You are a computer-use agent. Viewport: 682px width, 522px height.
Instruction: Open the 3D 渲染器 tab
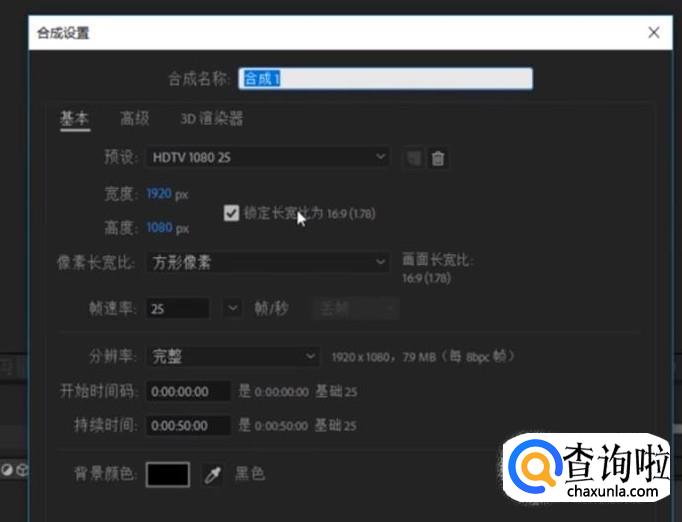(x=211, y=118)
